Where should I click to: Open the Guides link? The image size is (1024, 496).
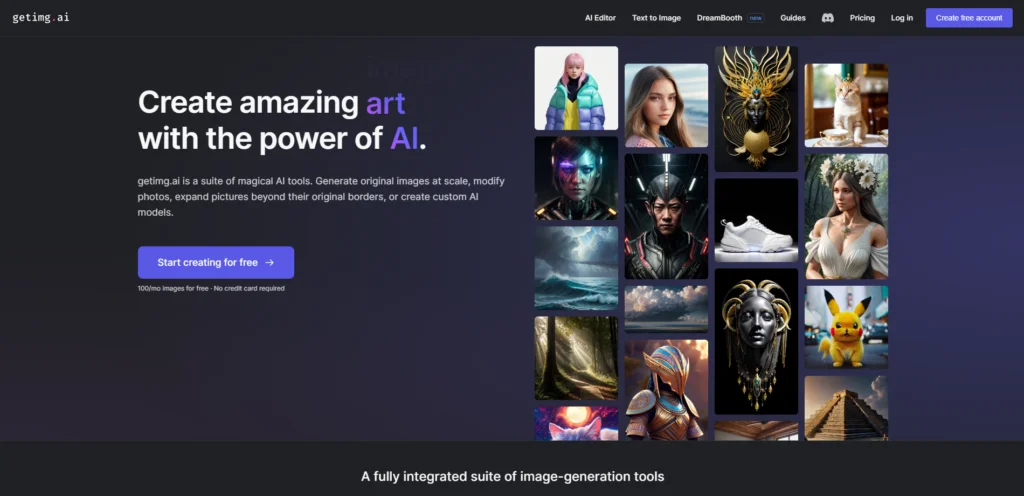[x=793, y=18]
